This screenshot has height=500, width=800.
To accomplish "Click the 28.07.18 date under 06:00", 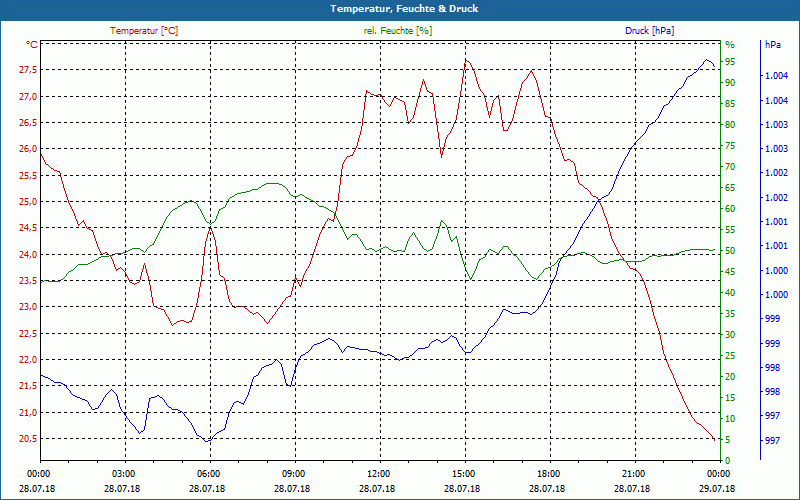I will tap(207, 488).
